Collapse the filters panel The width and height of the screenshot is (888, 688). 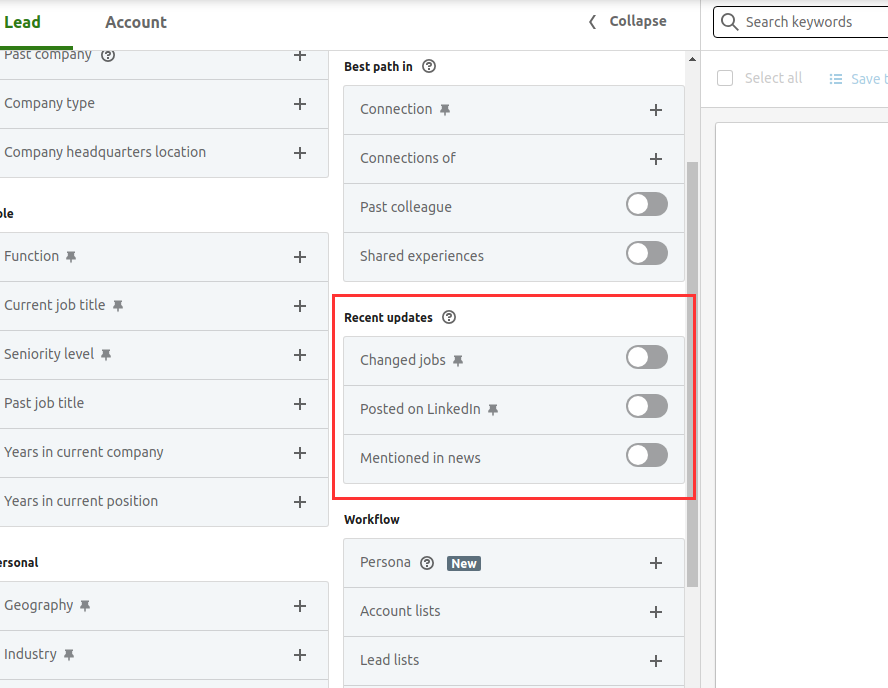(627, 21)
